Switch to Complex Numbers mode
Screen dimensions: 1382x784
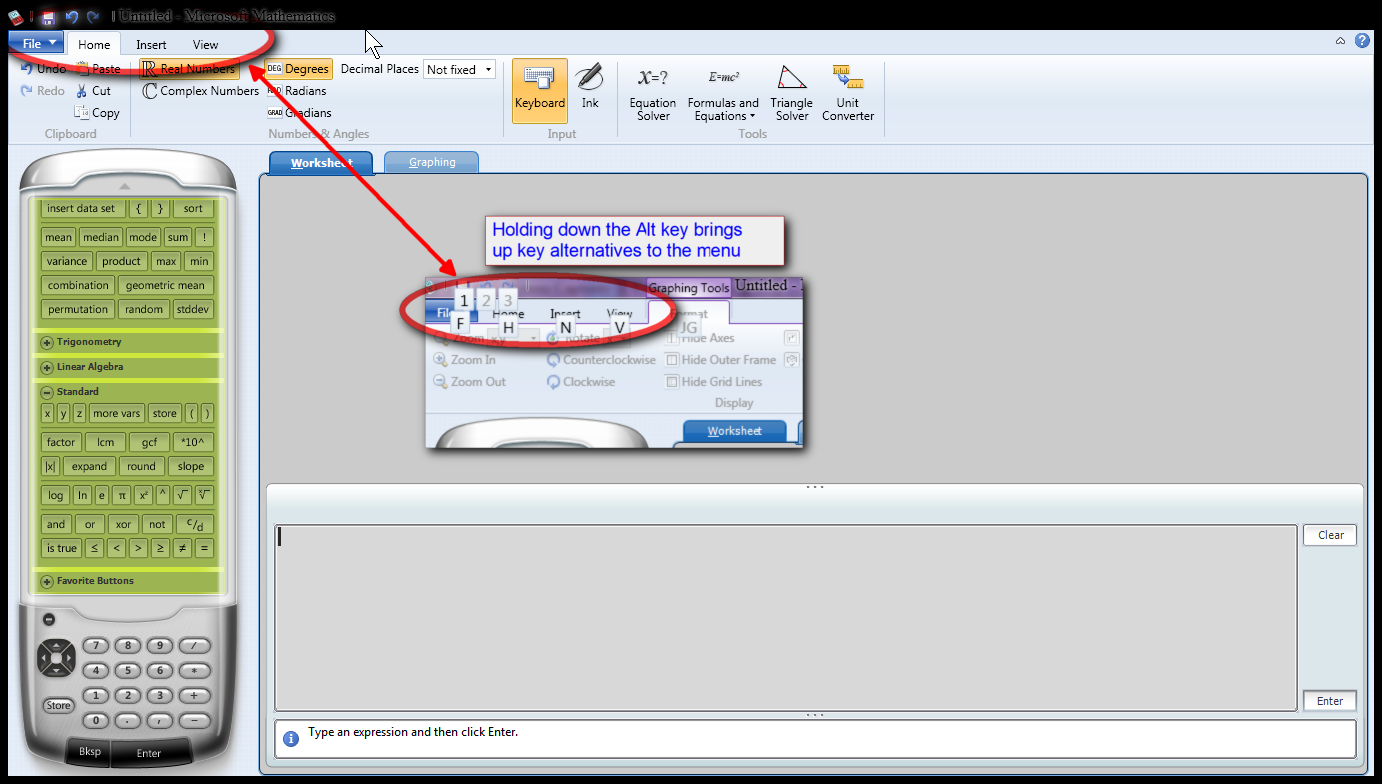point(200,91)
